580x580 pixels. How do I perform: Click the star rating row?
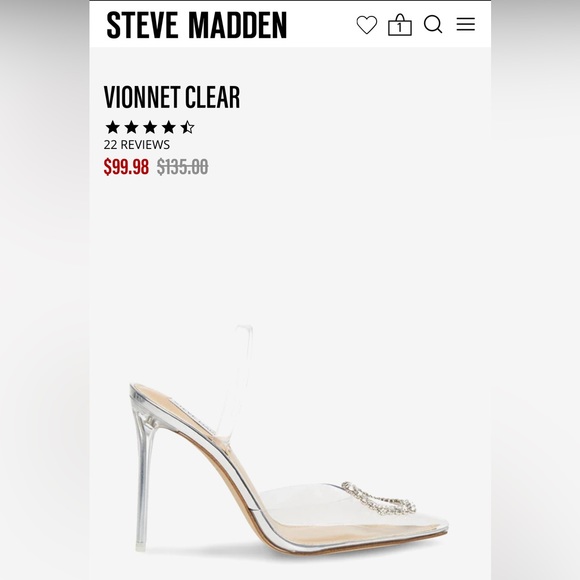click(150, 127)
